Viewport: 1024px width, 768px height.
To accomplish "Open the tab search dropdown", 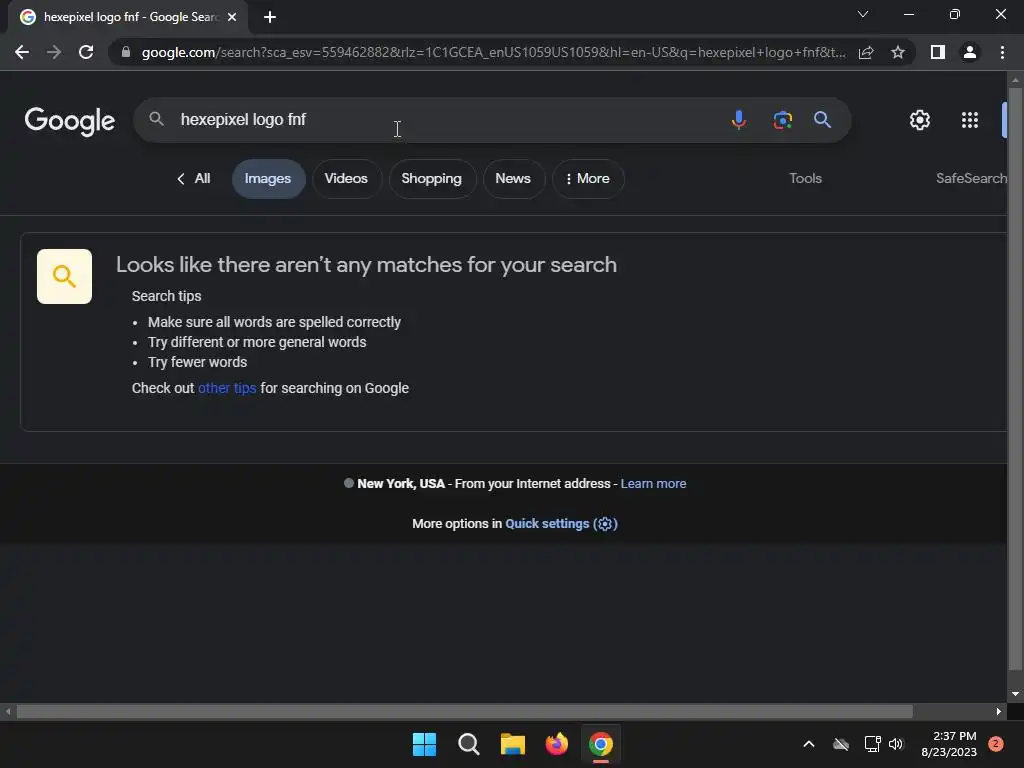I will coord(863,14).
